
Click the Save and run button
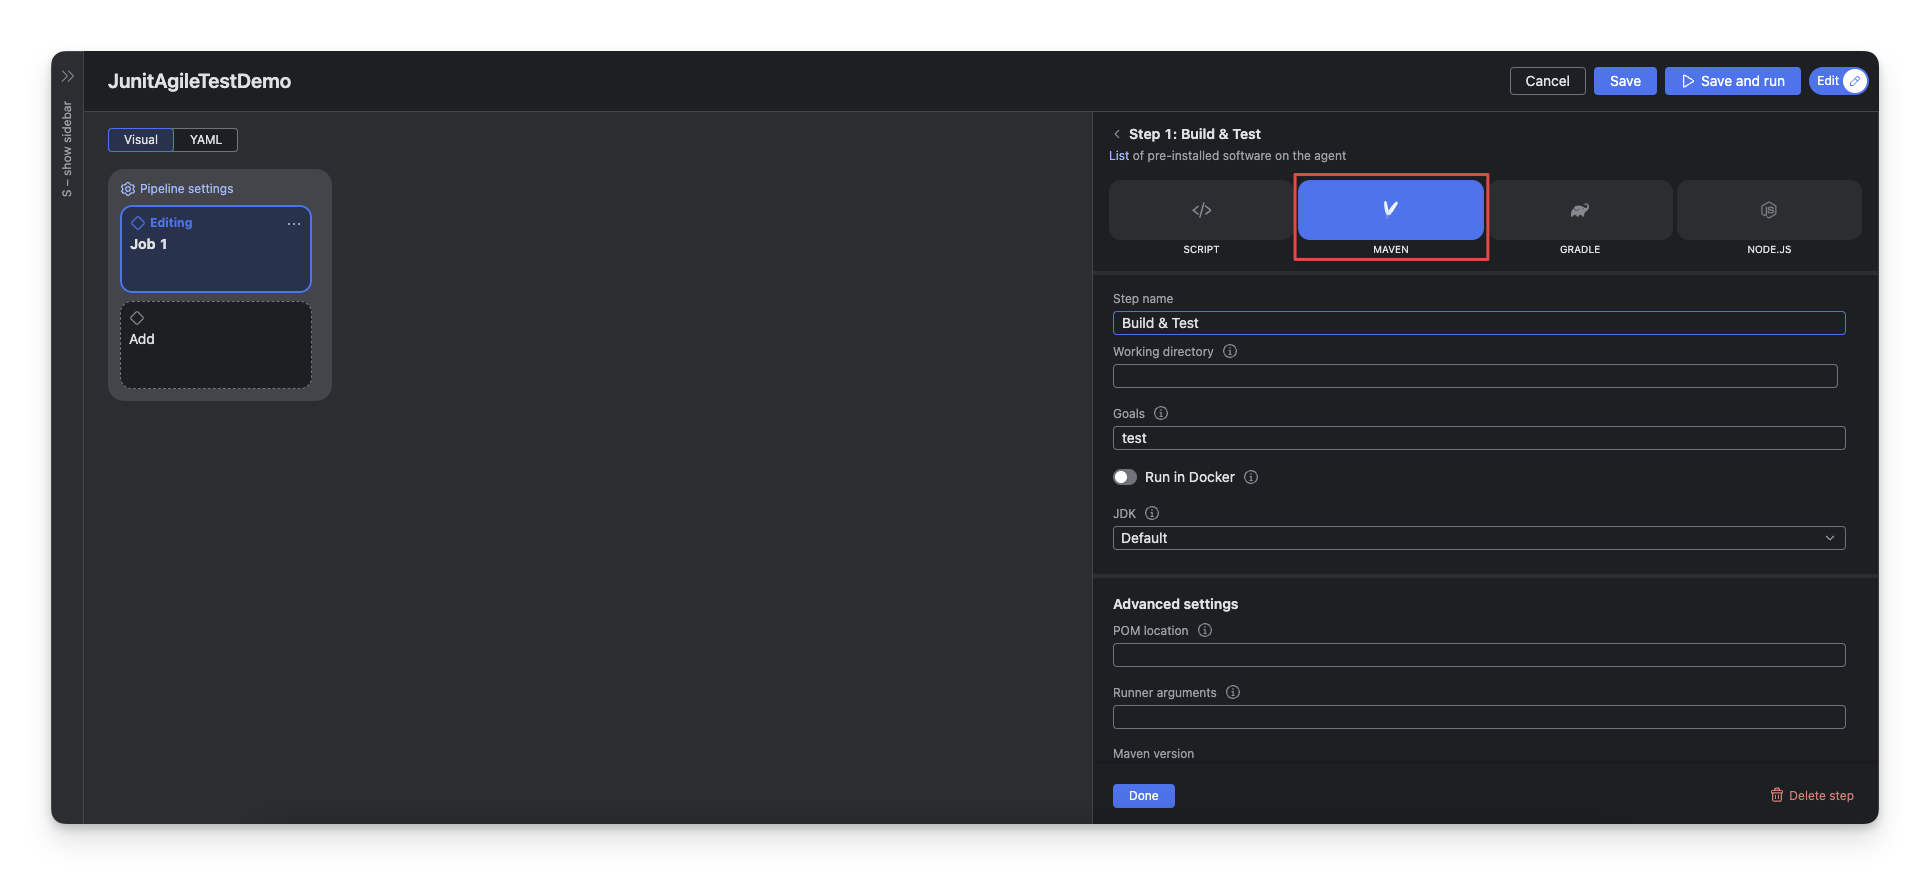pos(1732,81)
